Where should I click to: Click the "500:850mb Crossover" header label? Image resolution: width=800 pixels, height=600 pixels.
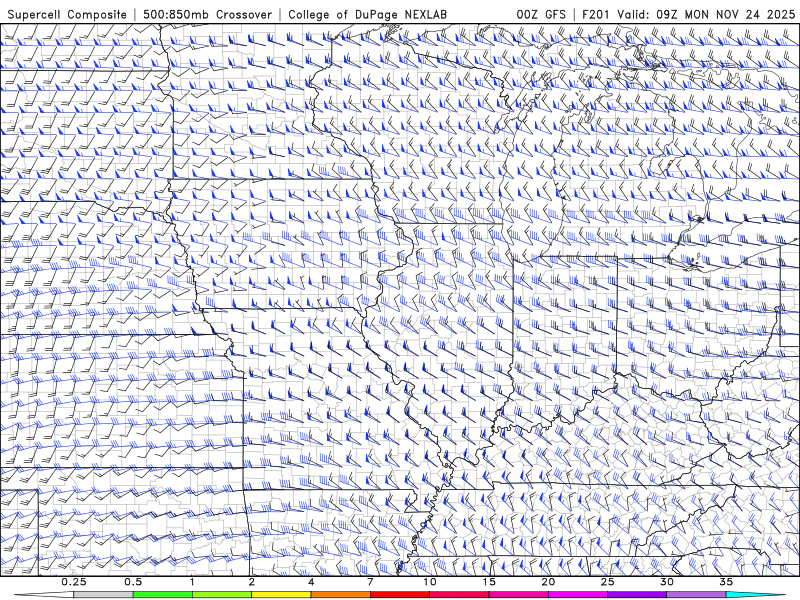[208, 15]
